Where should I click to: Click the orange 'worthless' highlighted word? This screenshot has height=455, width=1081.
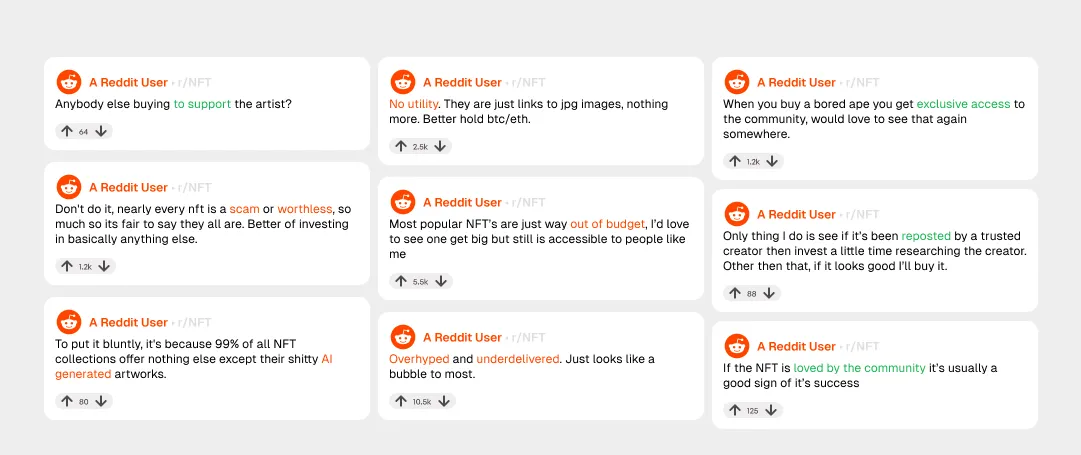pos(305,210)
